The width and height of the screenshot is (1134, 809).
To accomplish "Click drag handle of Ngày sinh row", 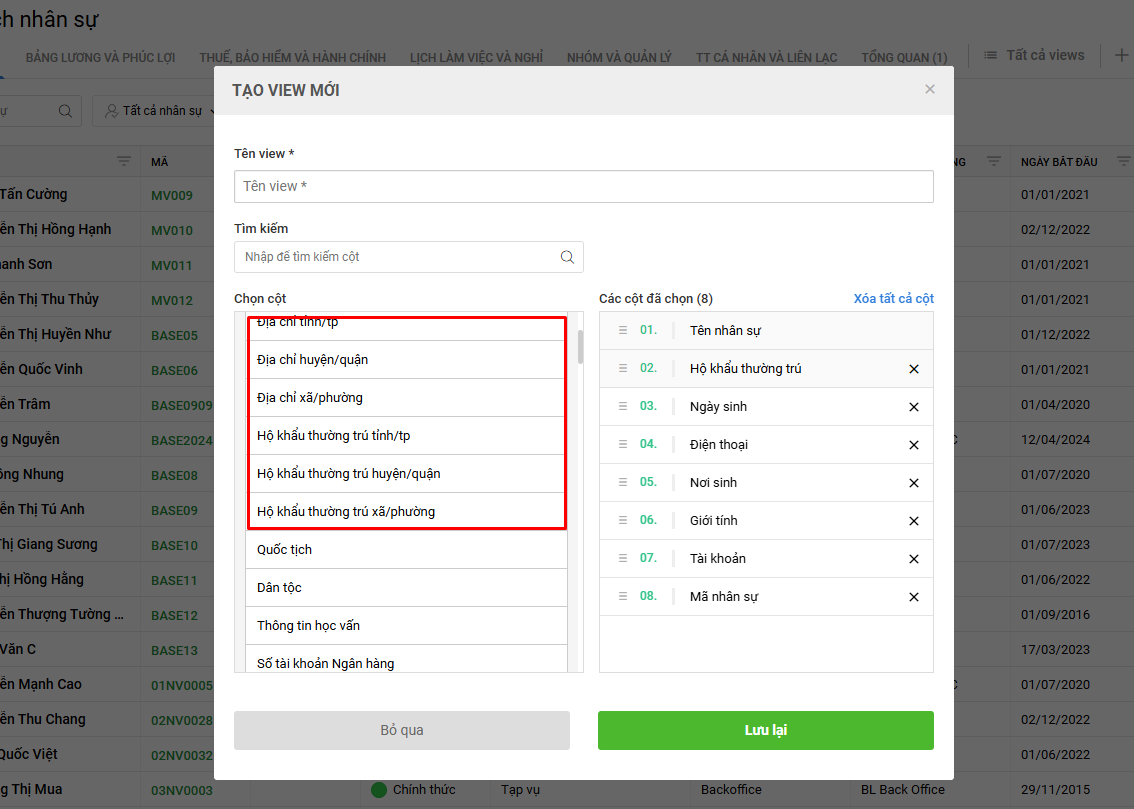I will [x=623, y=406].
